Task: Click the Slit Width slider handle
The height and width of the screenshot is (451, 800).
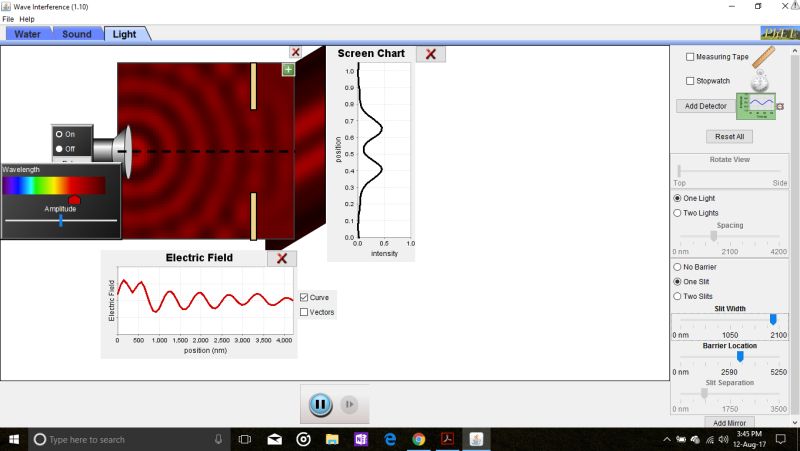Action: coord(773,319)
